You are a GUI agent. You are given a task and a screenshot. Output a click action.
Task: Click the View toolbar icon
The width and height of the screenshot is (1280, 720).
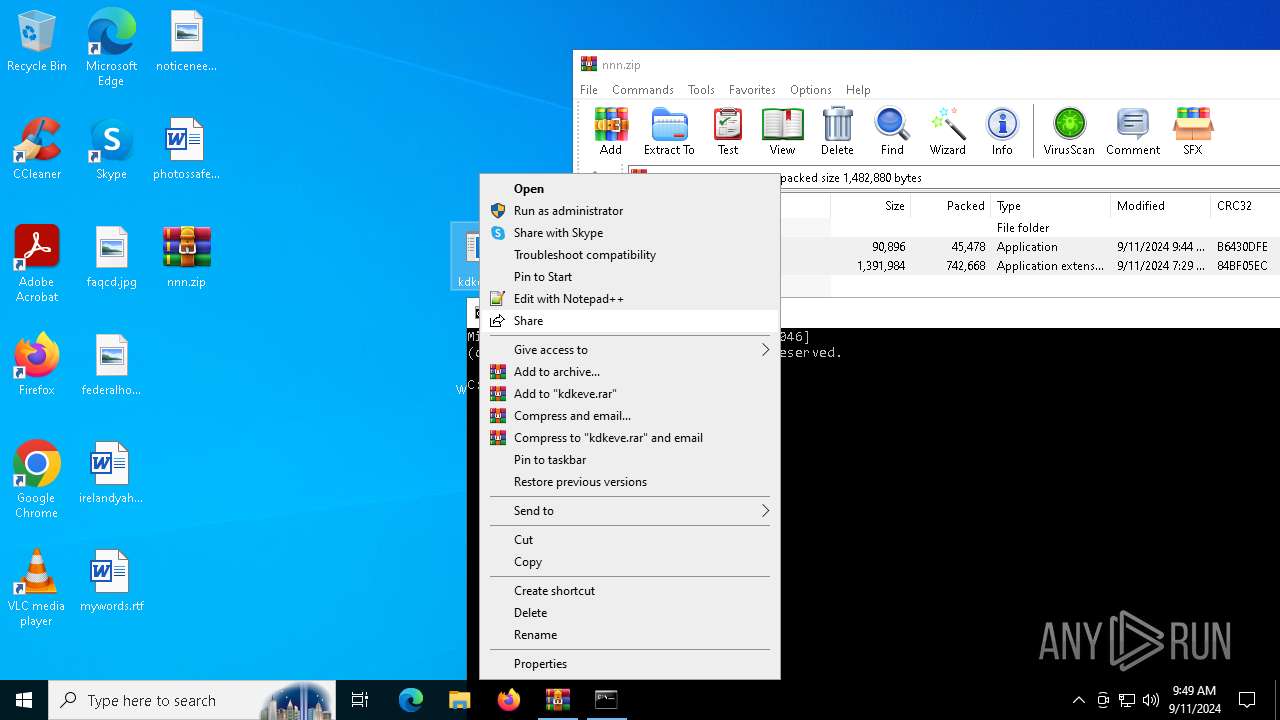pyautogui.click(x=782, y=131)
